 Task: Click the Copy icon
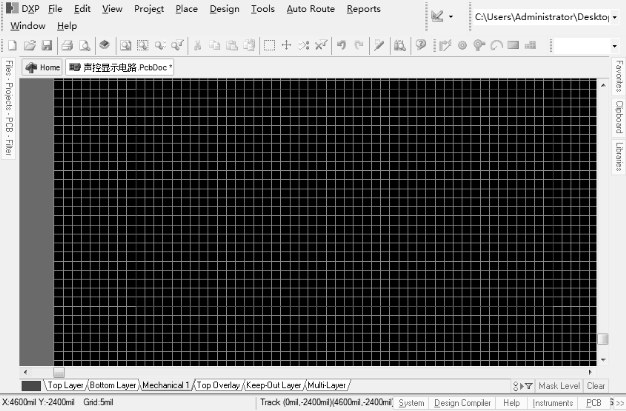pyautogui.click(x=214, y=45)
